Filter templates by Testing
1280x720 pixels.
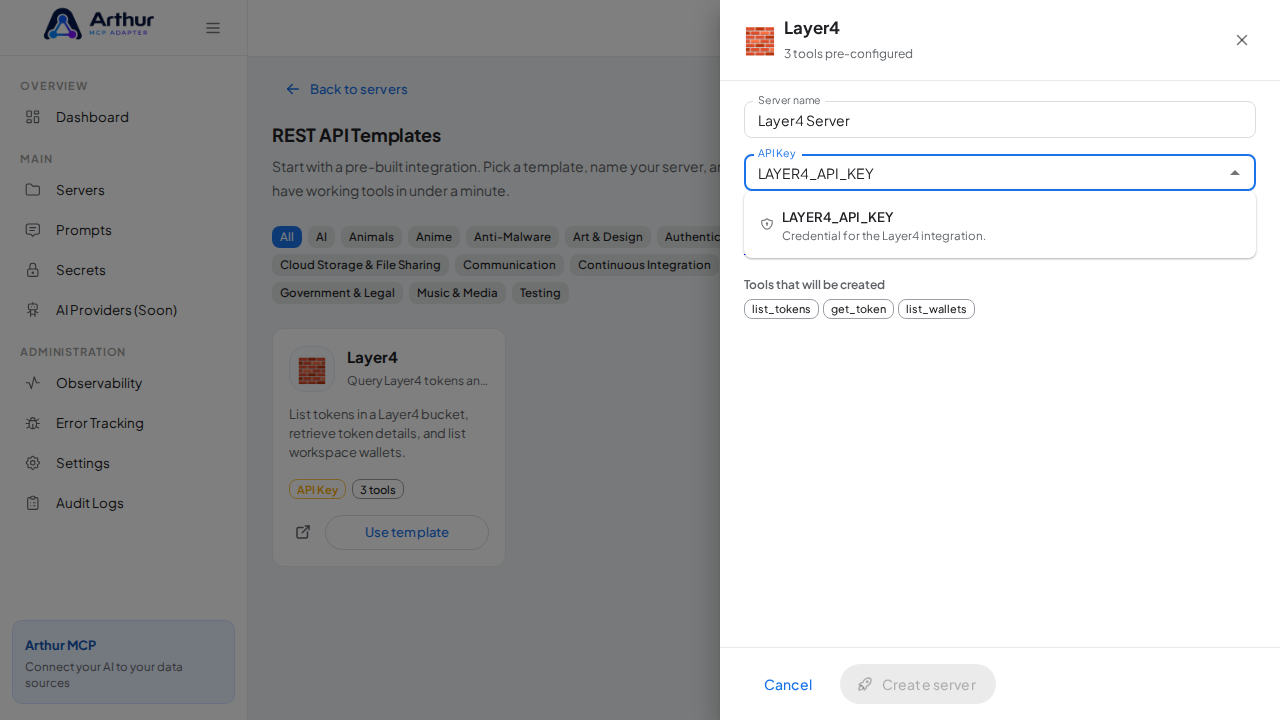pos(540,293)
